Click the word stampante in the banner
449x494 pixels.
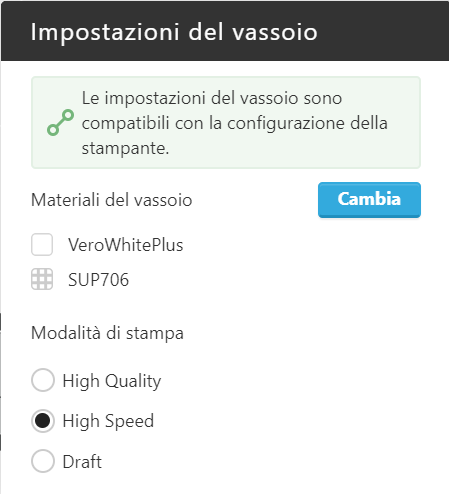click(x=123, y=148)
